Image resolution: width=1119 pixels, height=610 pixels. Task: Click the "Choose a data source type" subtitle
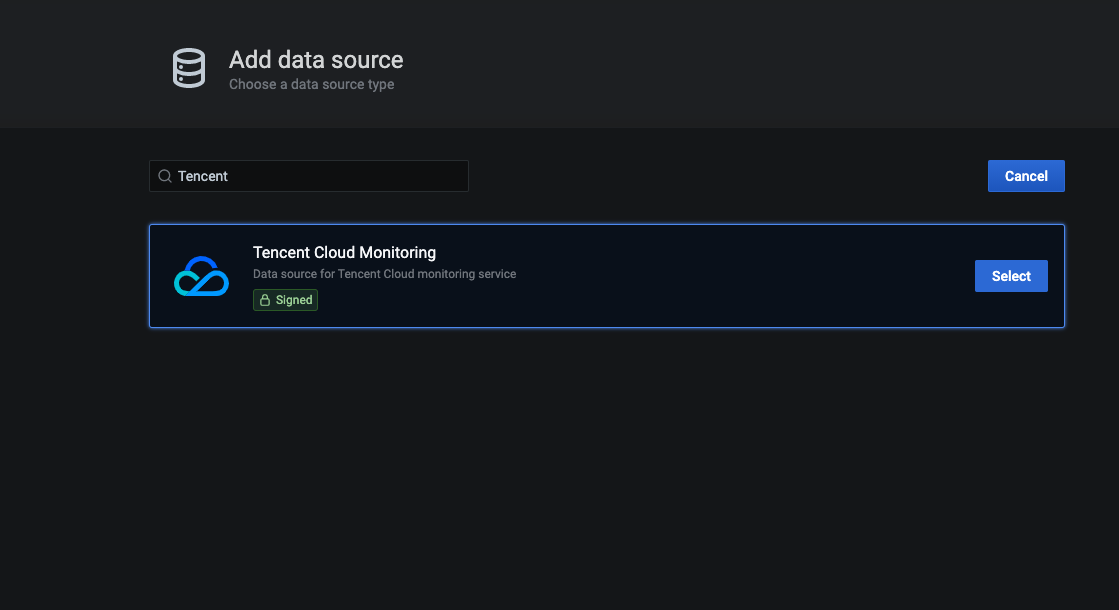coord(311,85)
